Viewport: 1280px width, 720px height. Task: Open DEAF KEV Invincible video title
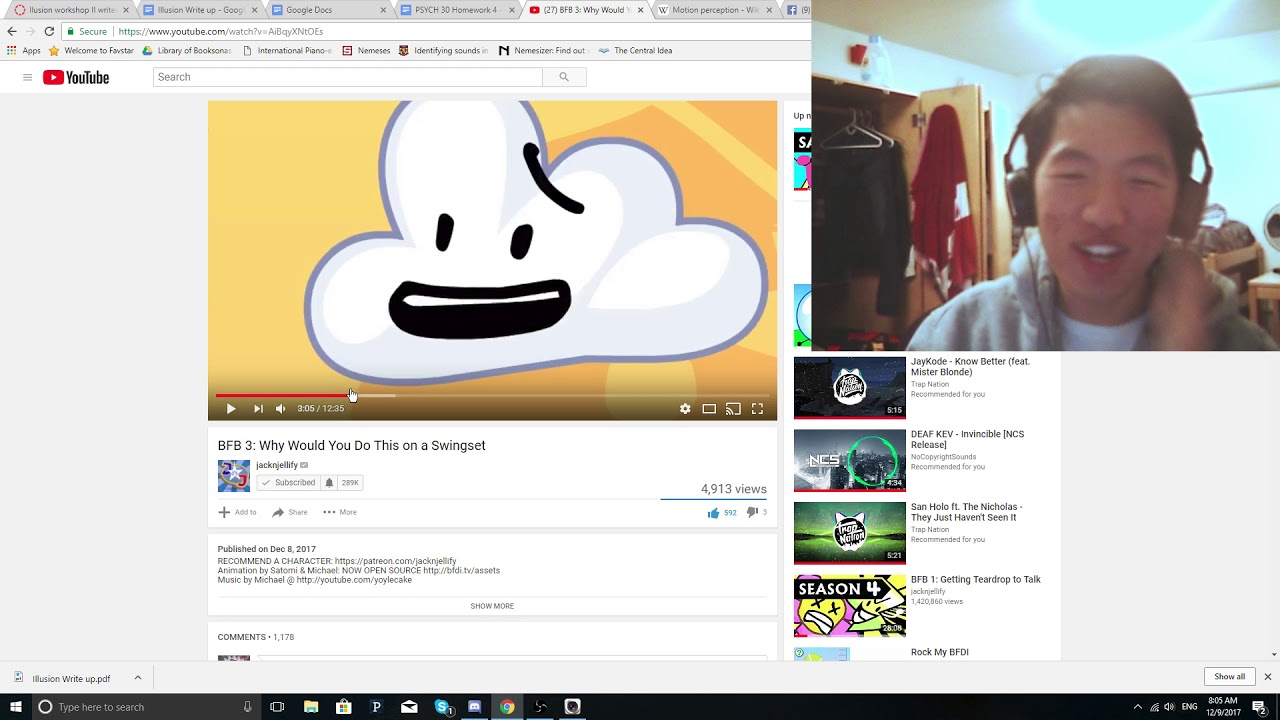[x=967, y=439]
